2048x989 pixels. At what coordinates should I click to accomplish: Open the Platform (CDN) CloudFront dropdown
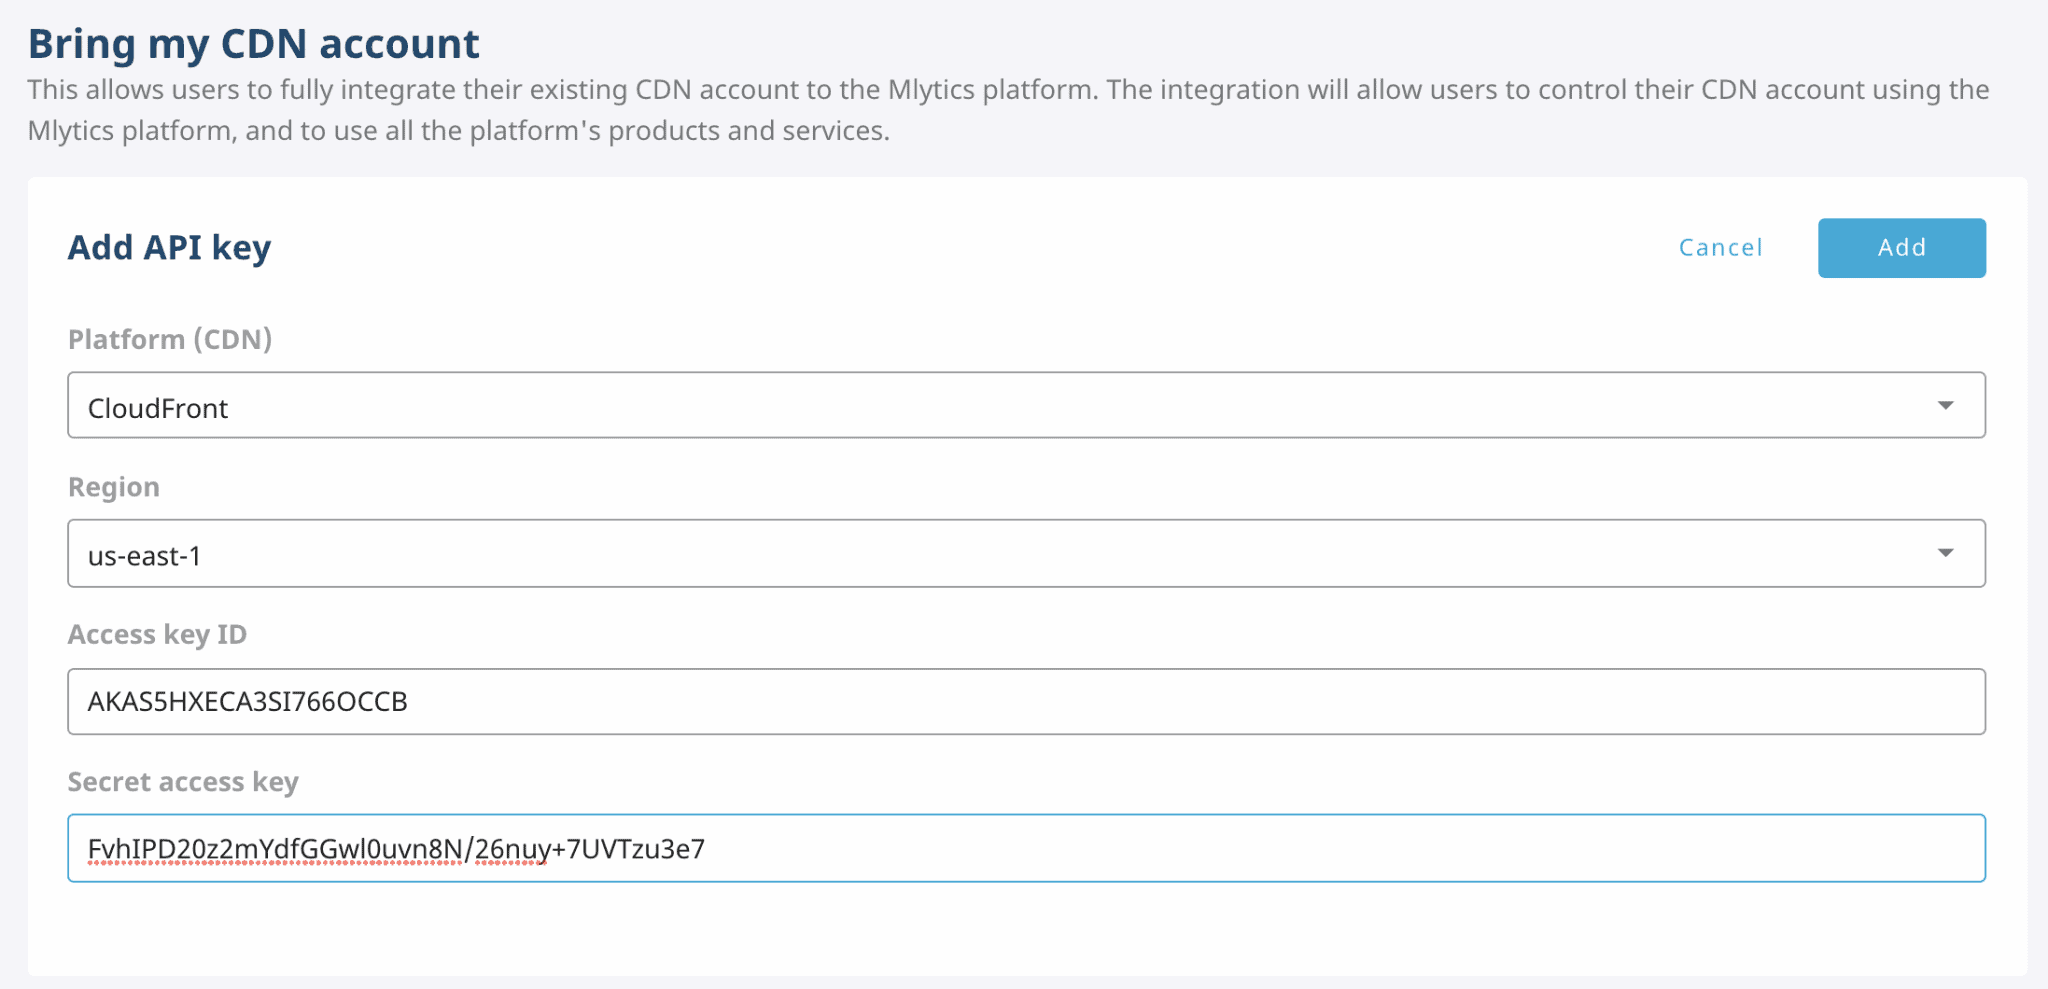[x=1026, y=405]
